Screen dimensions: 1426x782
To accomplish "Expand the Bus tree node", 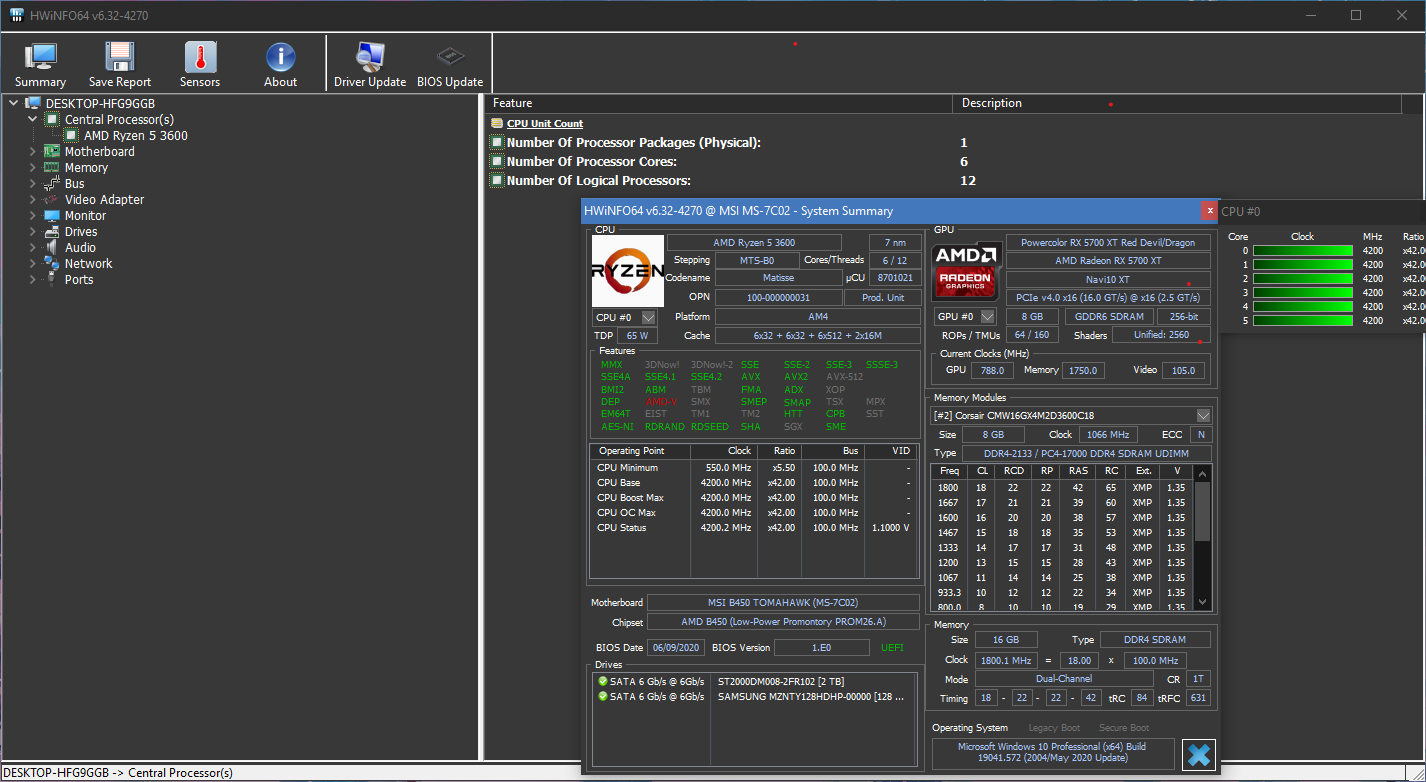I will [x=32, y=183].
